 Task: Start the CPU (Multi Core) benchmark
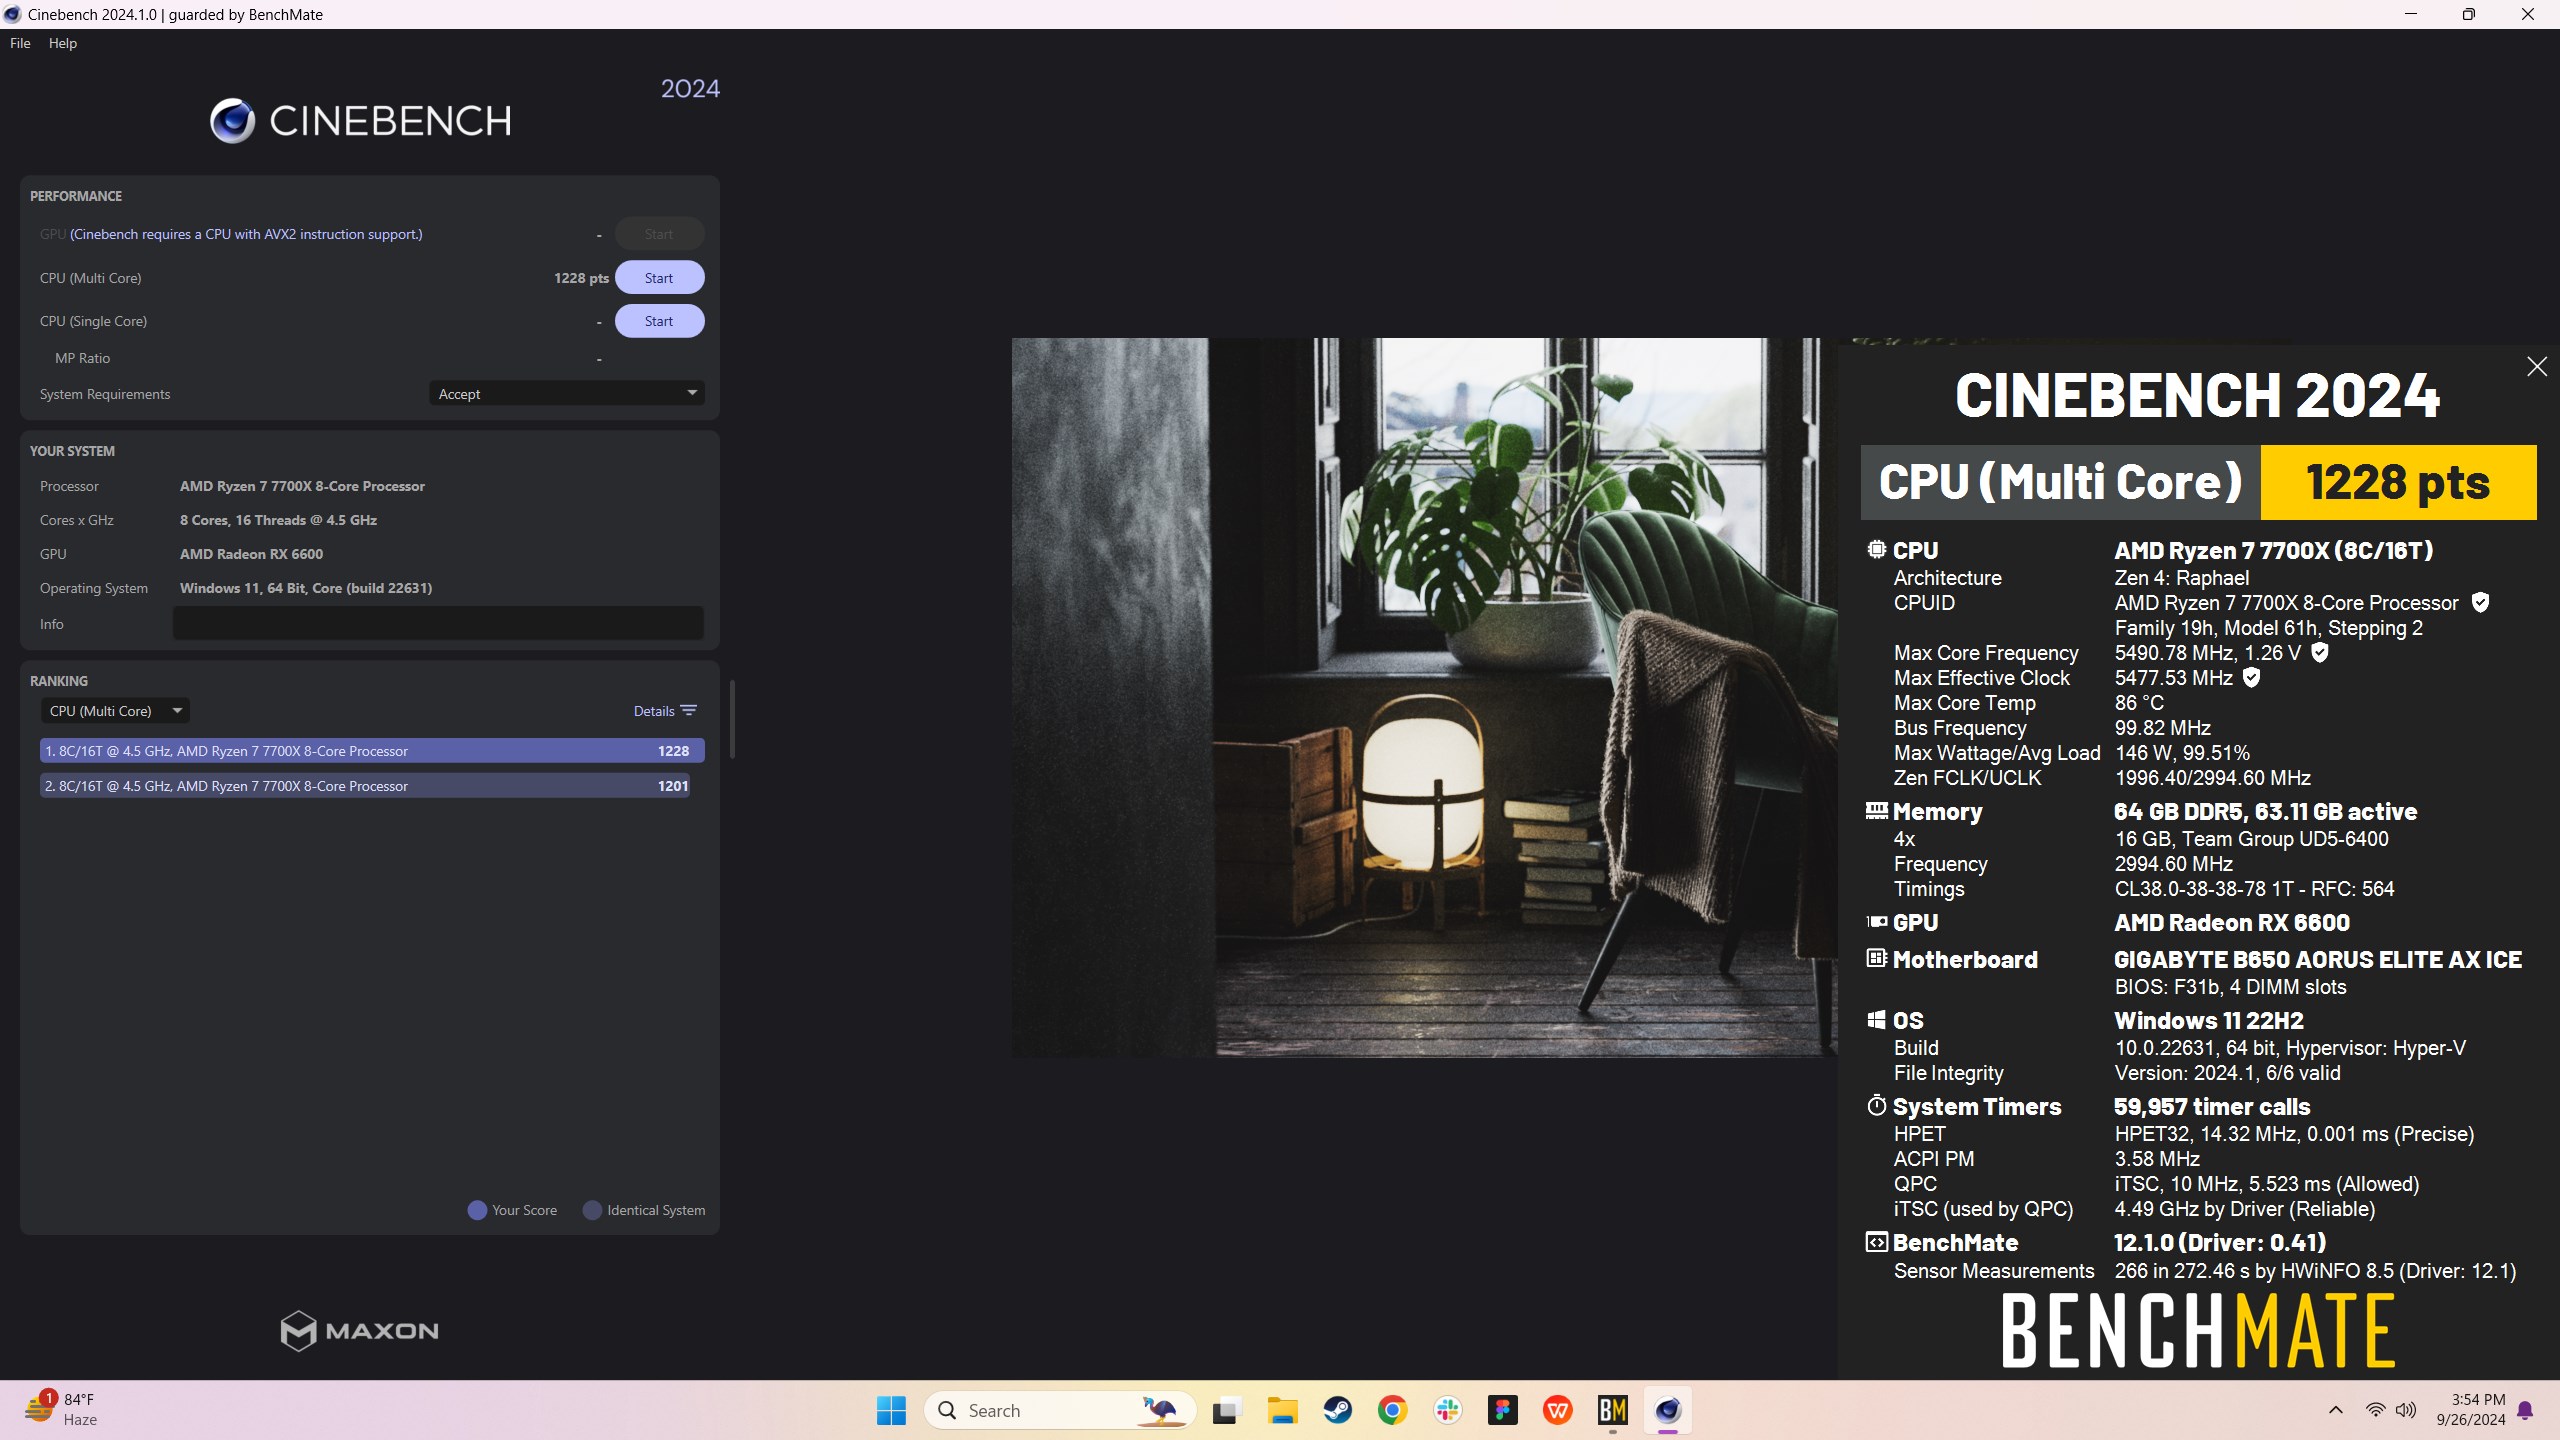tap(659, 278)
